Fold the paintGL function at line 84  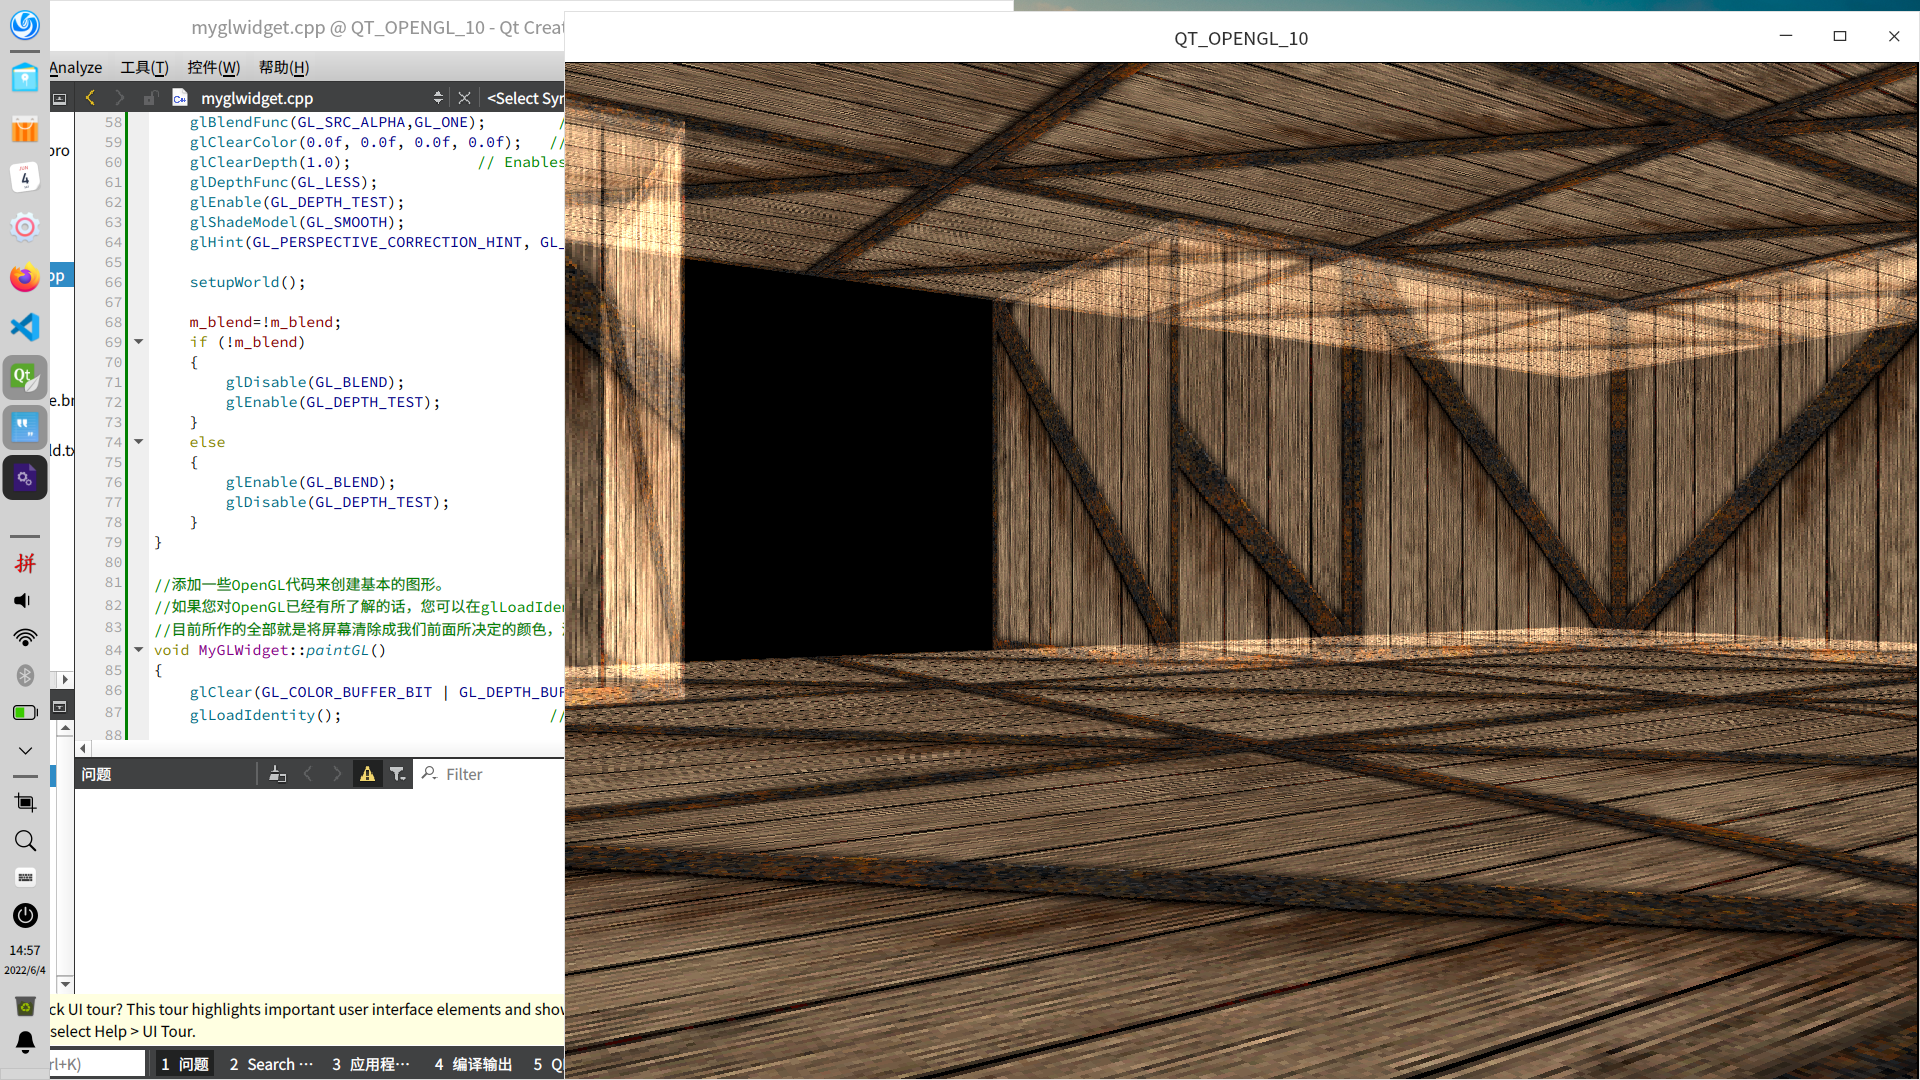pyautogui.click(x=139, y=650)
